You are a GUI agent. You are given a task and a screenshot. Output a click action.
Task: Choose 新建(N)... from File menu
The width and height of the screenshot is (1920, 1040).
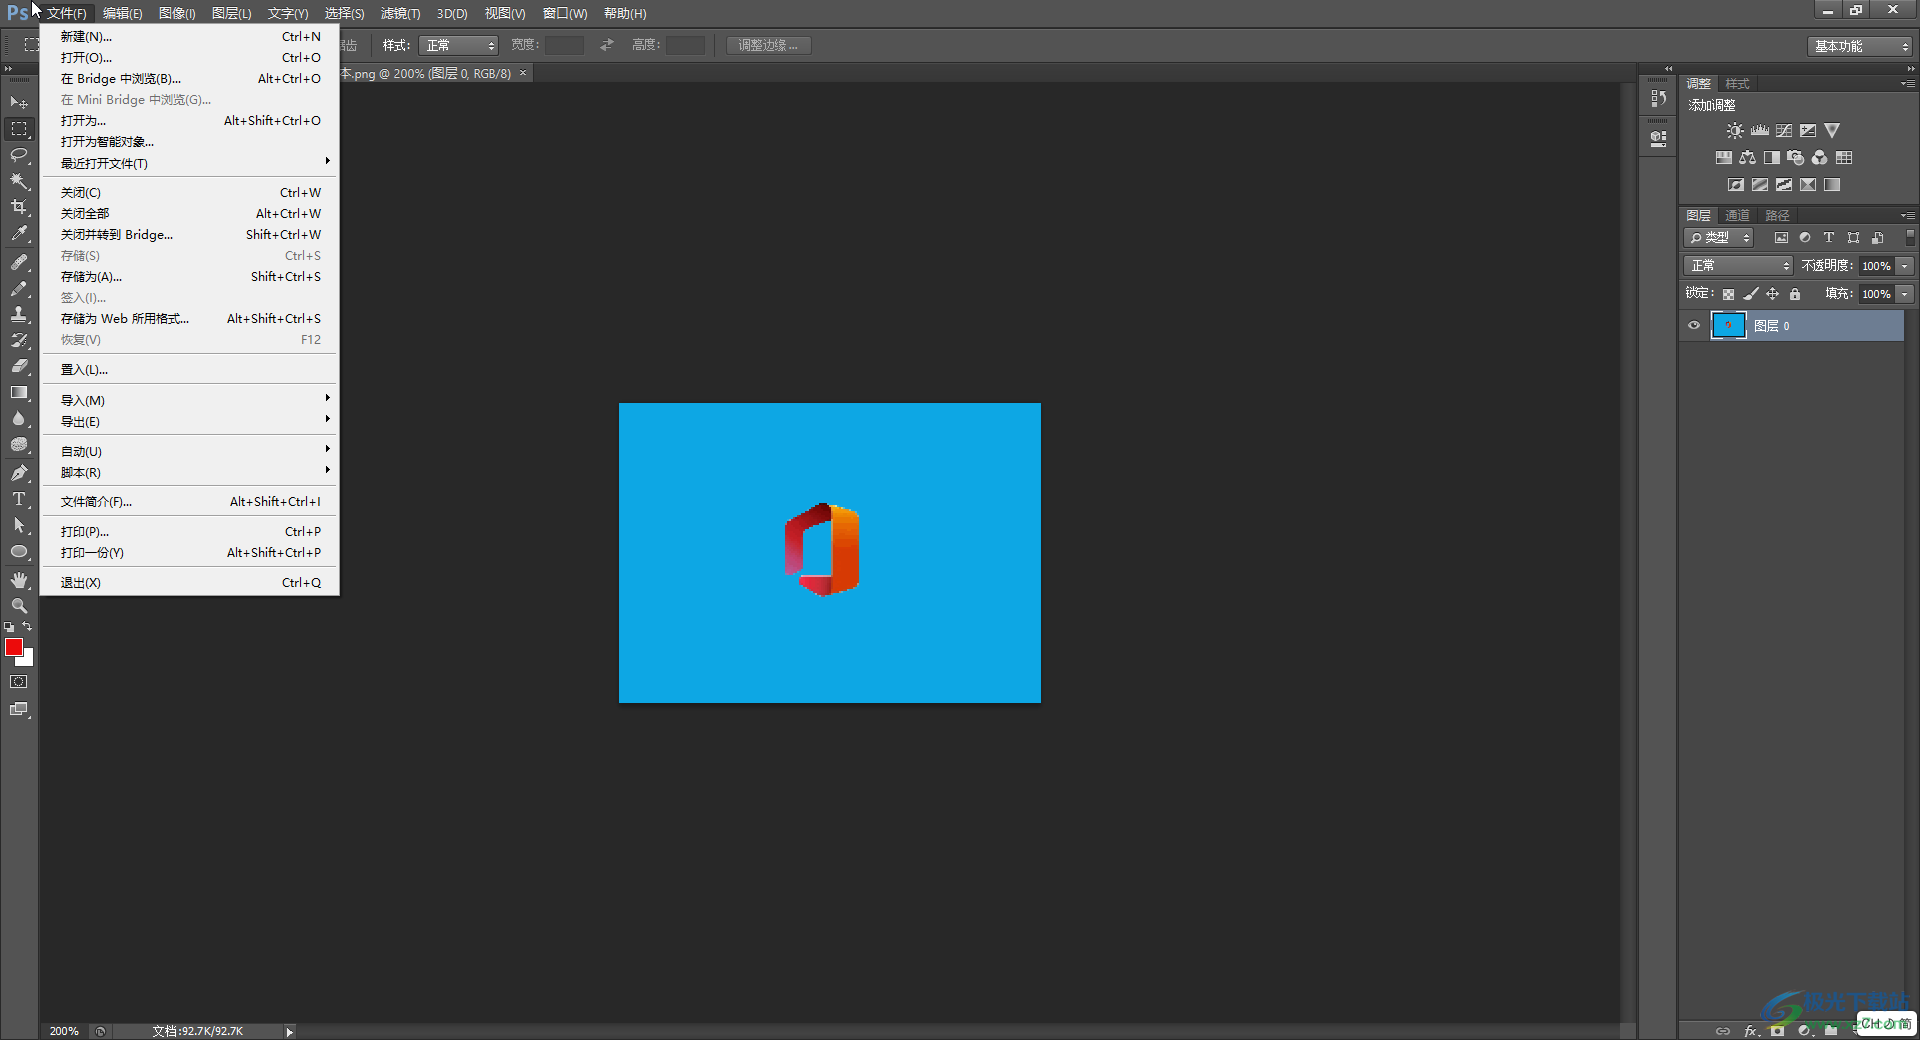(x=190, y=37)
